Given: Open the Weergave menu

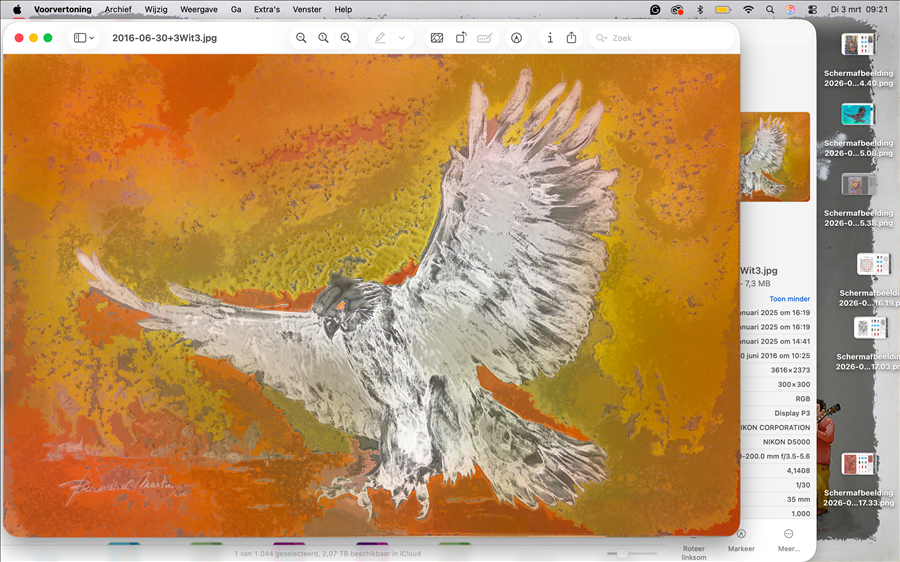Looking at the screenshot, I should 198,9.
